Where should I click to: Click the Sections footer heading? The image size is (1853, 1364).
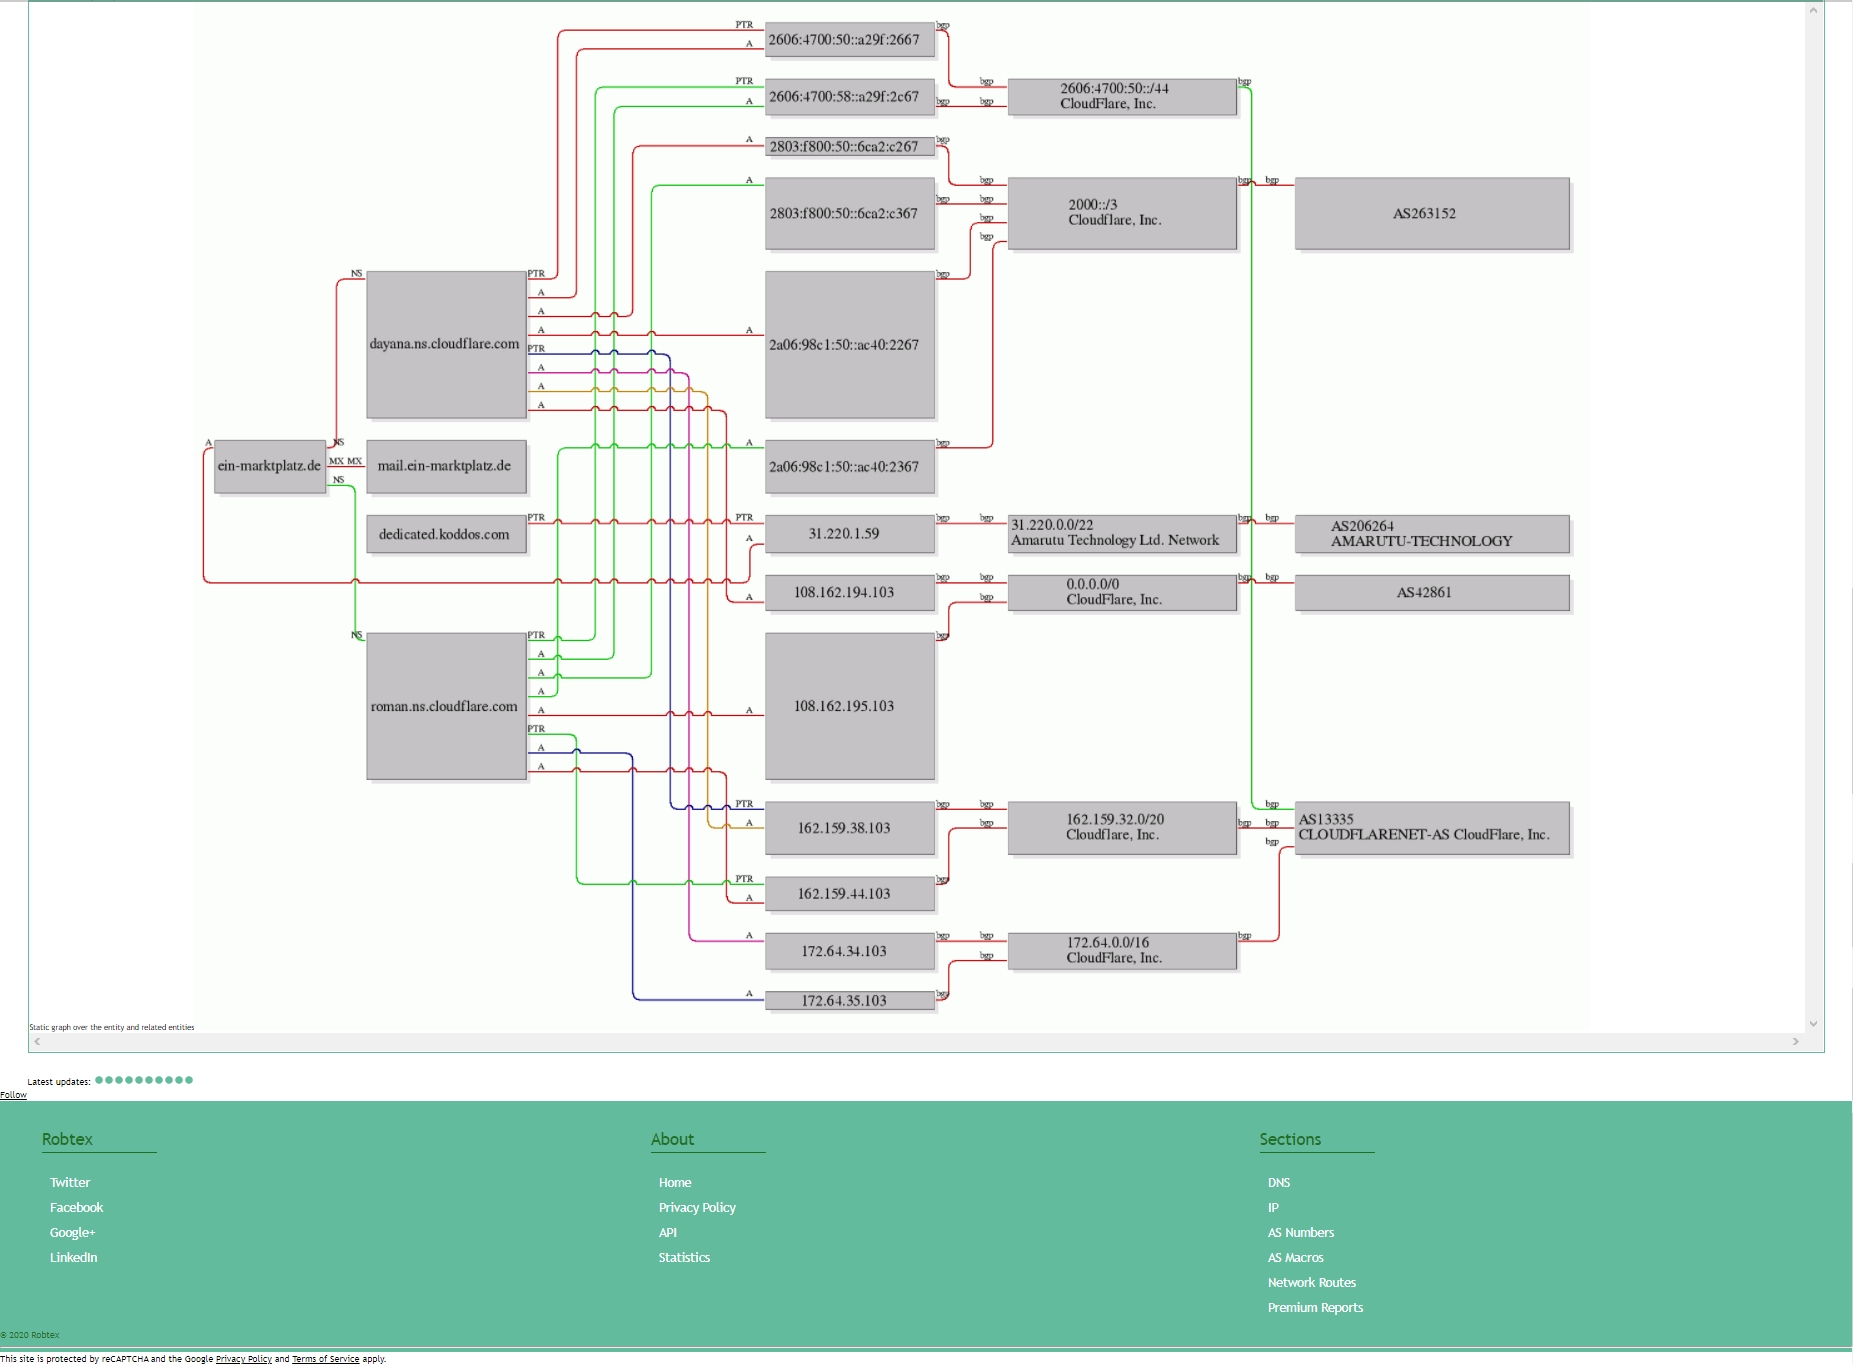[1290, 1139]
